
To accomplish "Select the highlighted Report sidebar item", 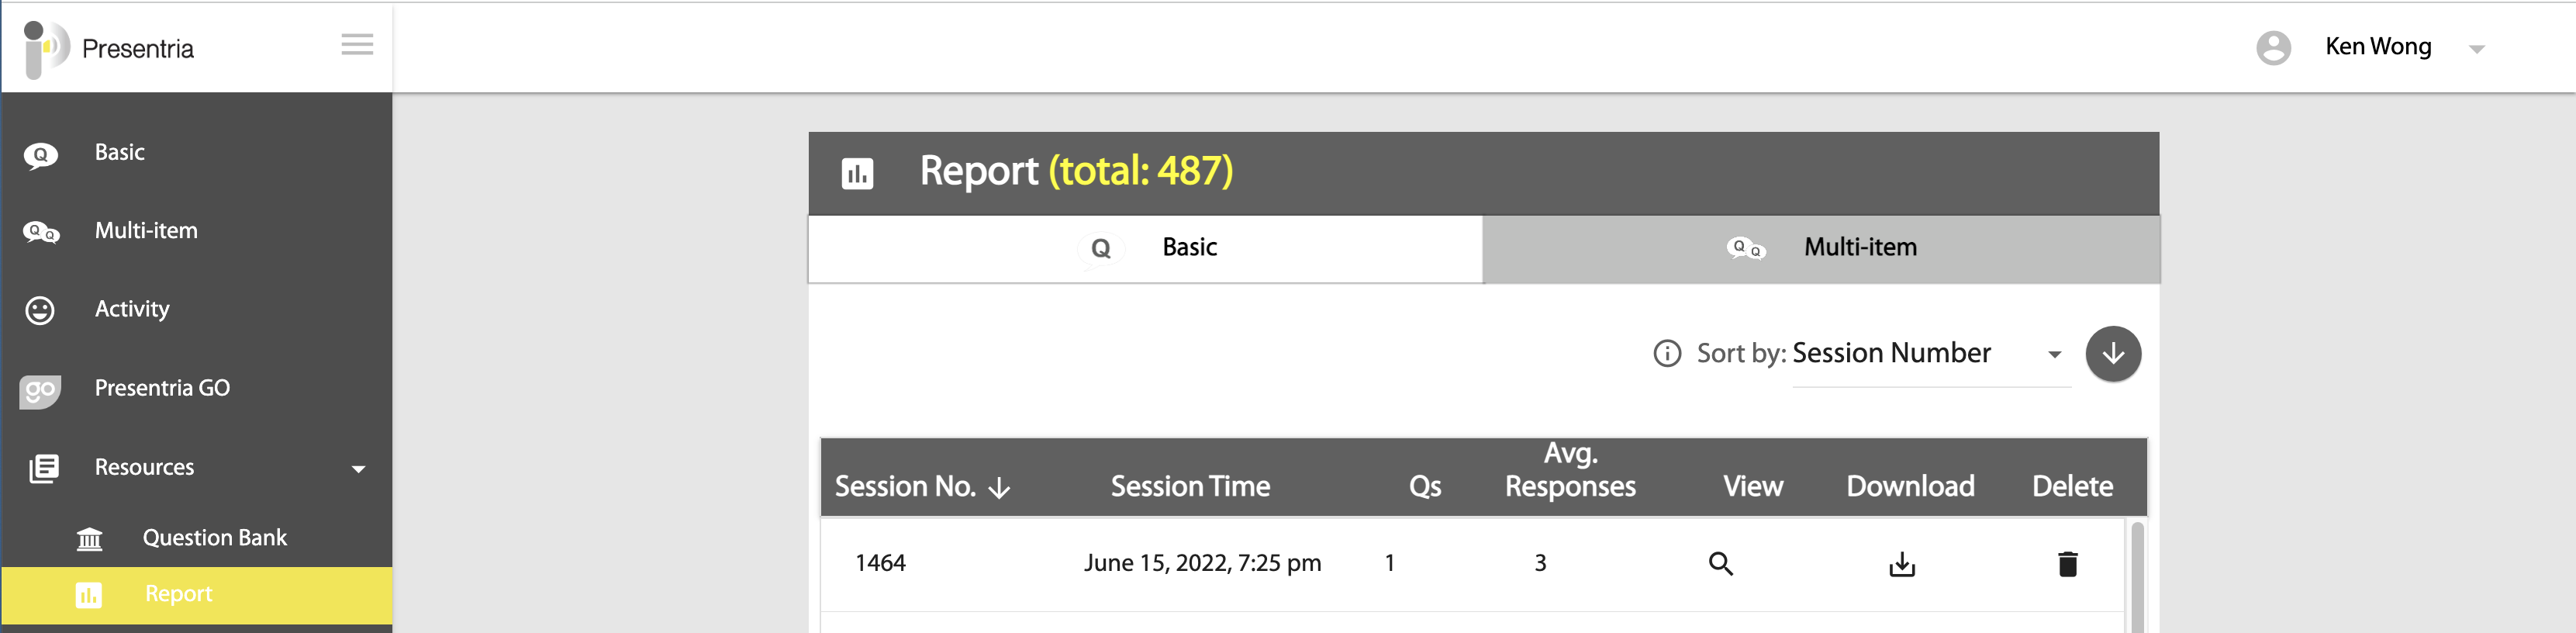I will click(x=196, y=595).
